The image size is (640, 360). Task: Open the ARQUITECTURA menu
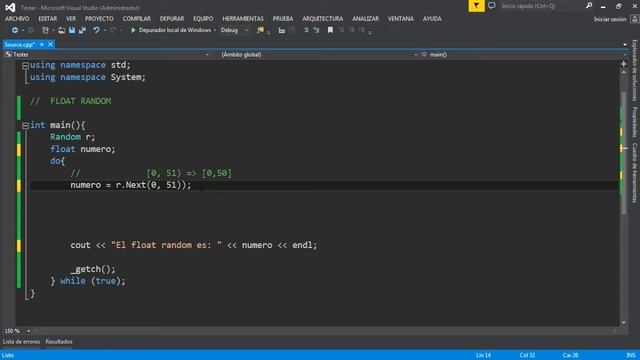coord(323,19)
